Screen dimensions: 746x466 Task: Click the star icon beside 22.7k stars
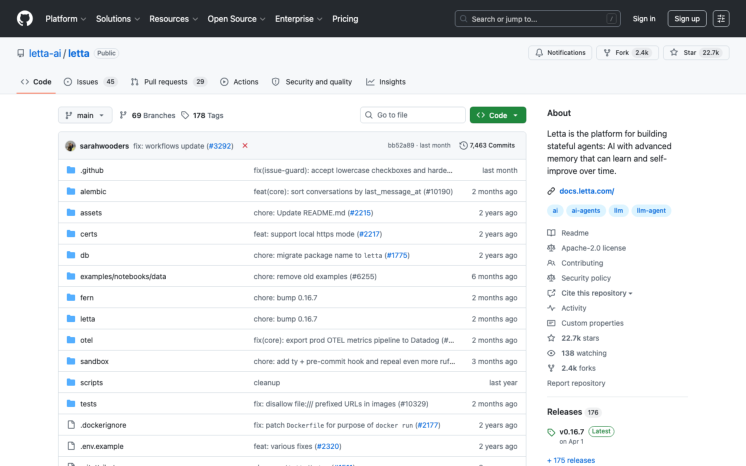(551, 338)
